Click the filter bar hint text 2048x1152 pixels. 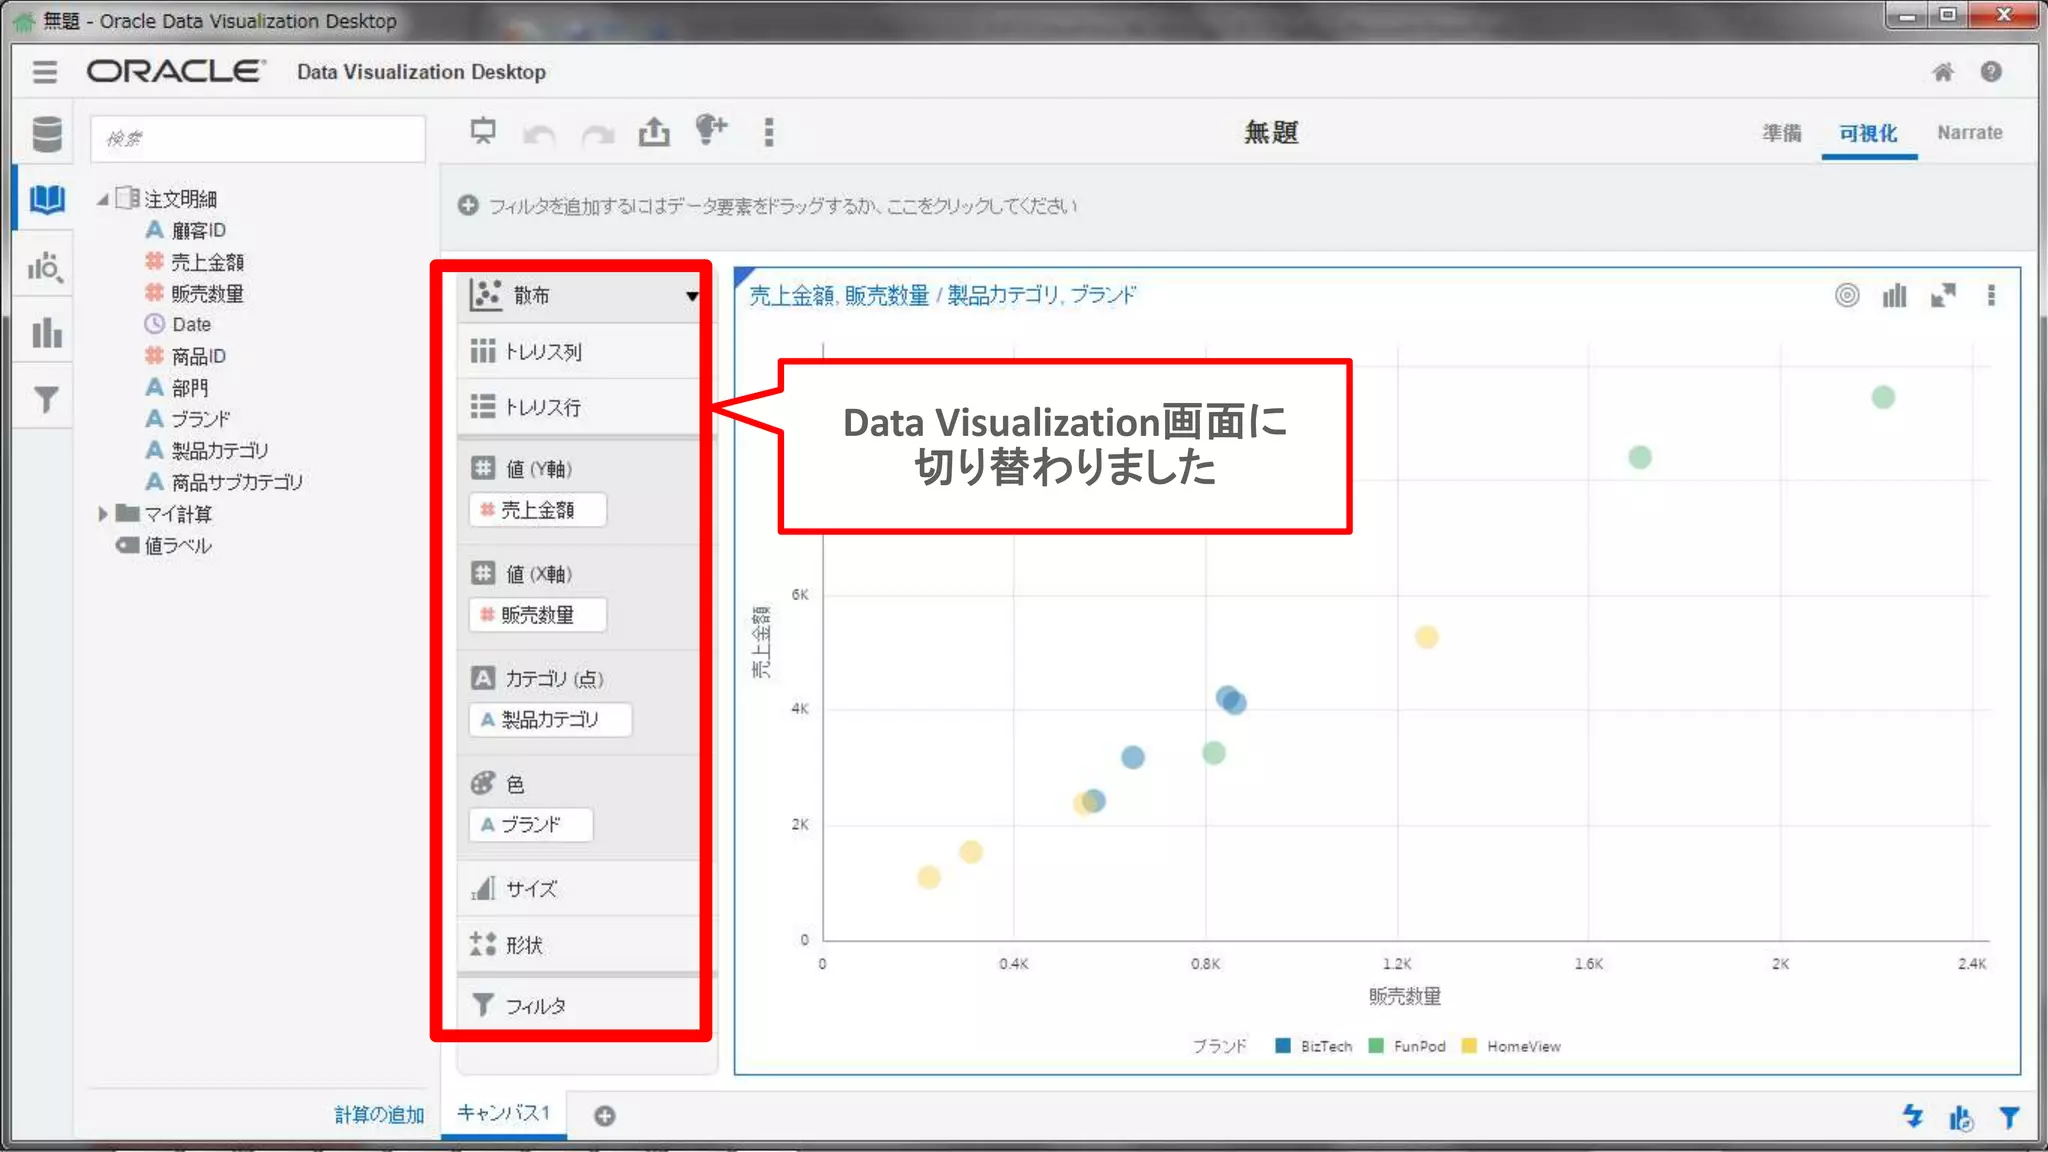click(783, 206)
